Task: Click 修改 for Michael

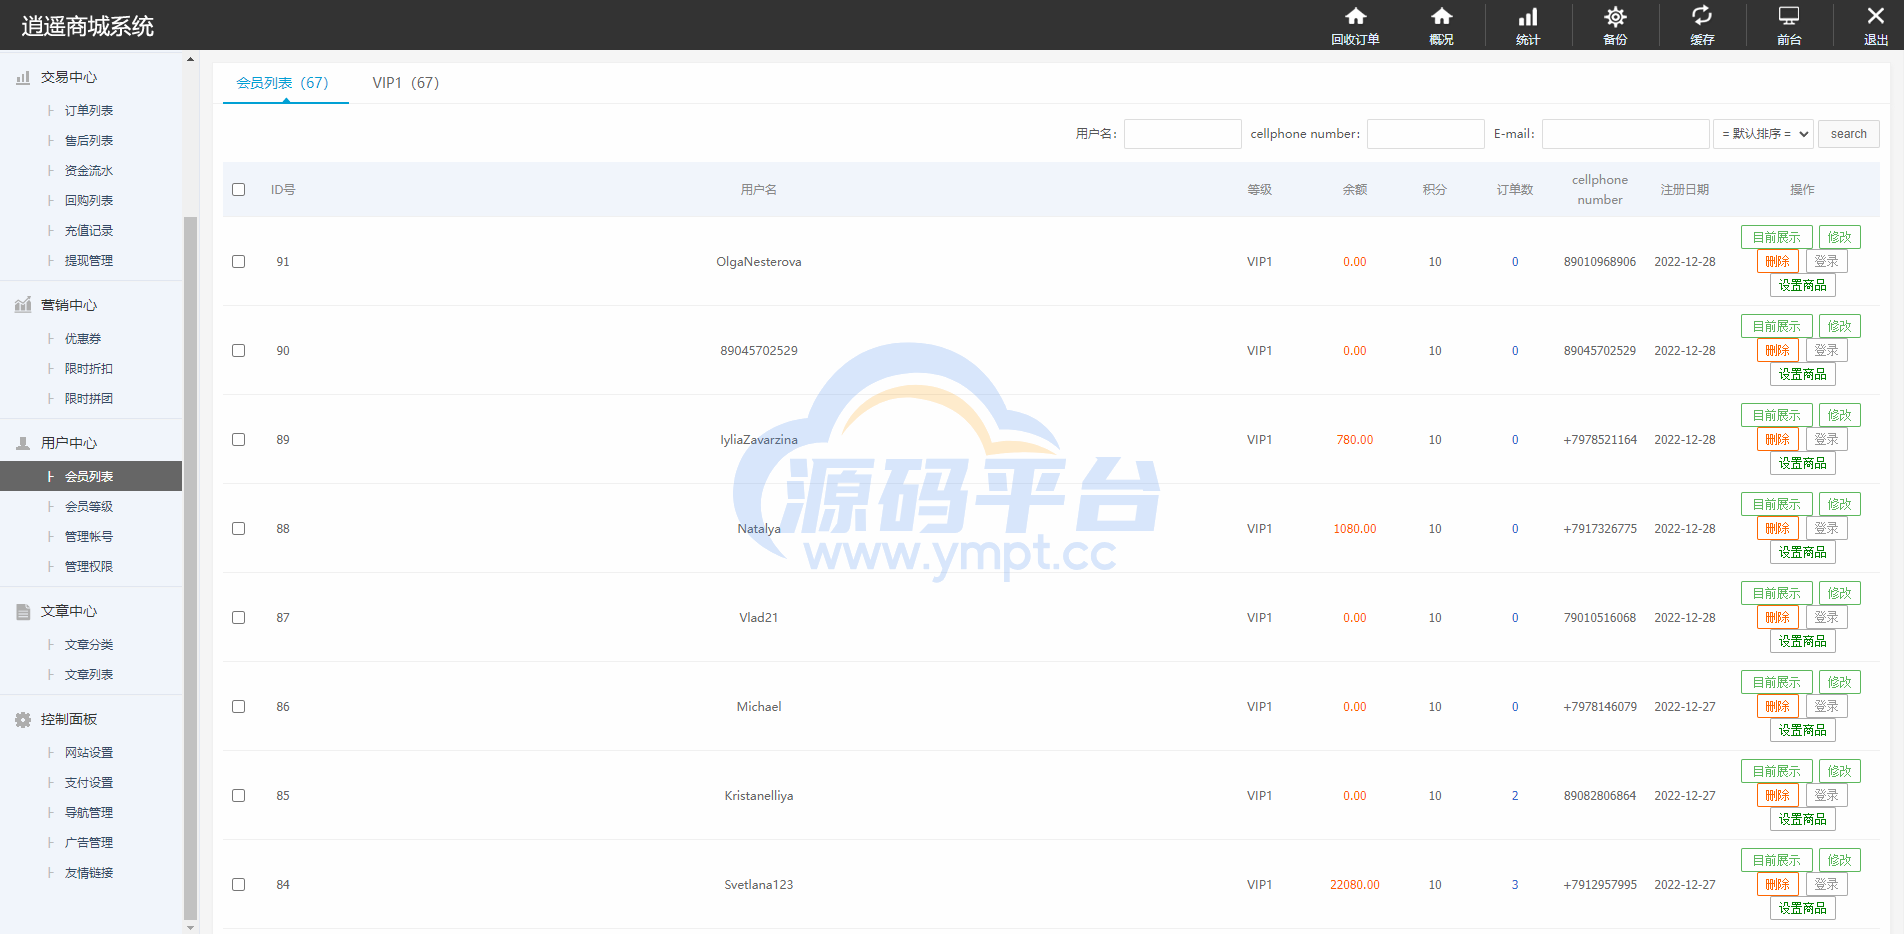Action: pyautogui.click(x=1839, y=682)
